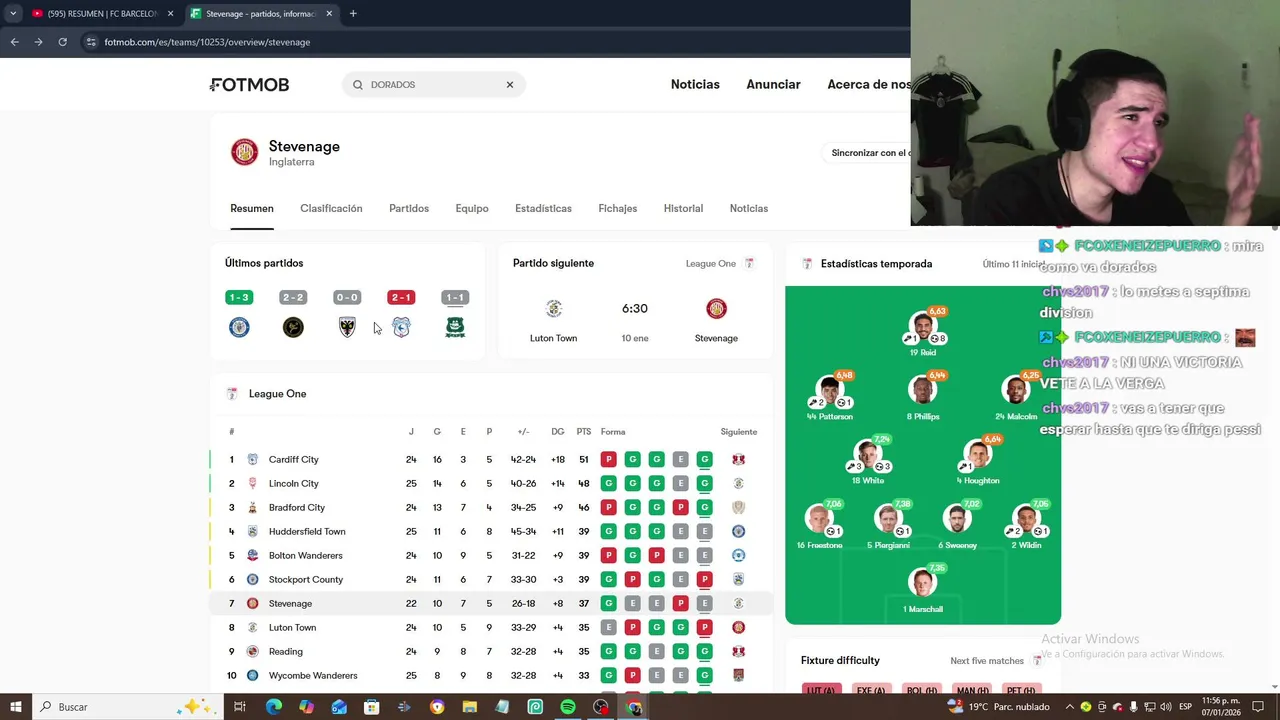
Task: Click the Sincronizar con el calendario button
Action: click(x=868, y=153)
